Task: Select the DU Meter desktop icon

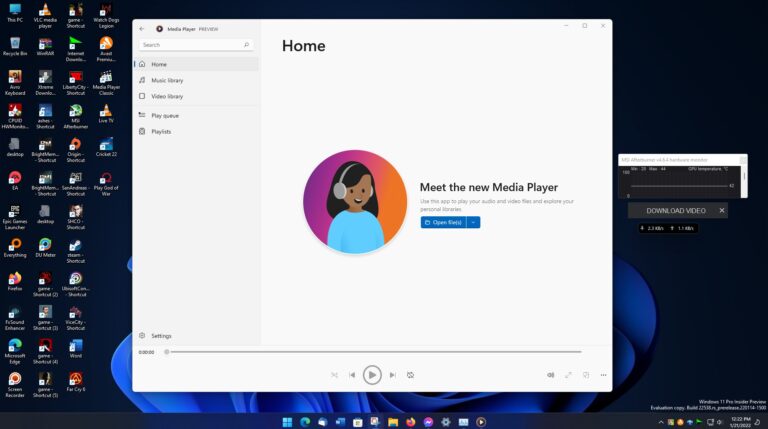Action: click(x=45, y=248)
